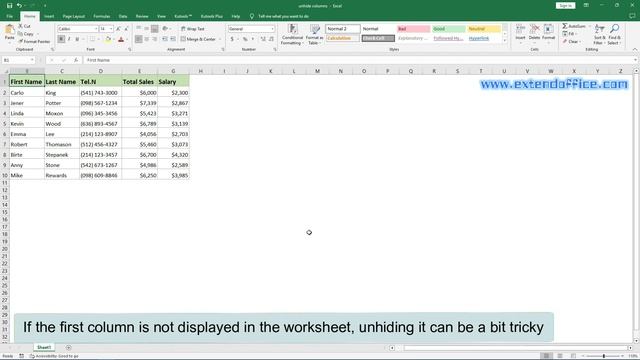Apply the Check Cell style

[378, 38]
